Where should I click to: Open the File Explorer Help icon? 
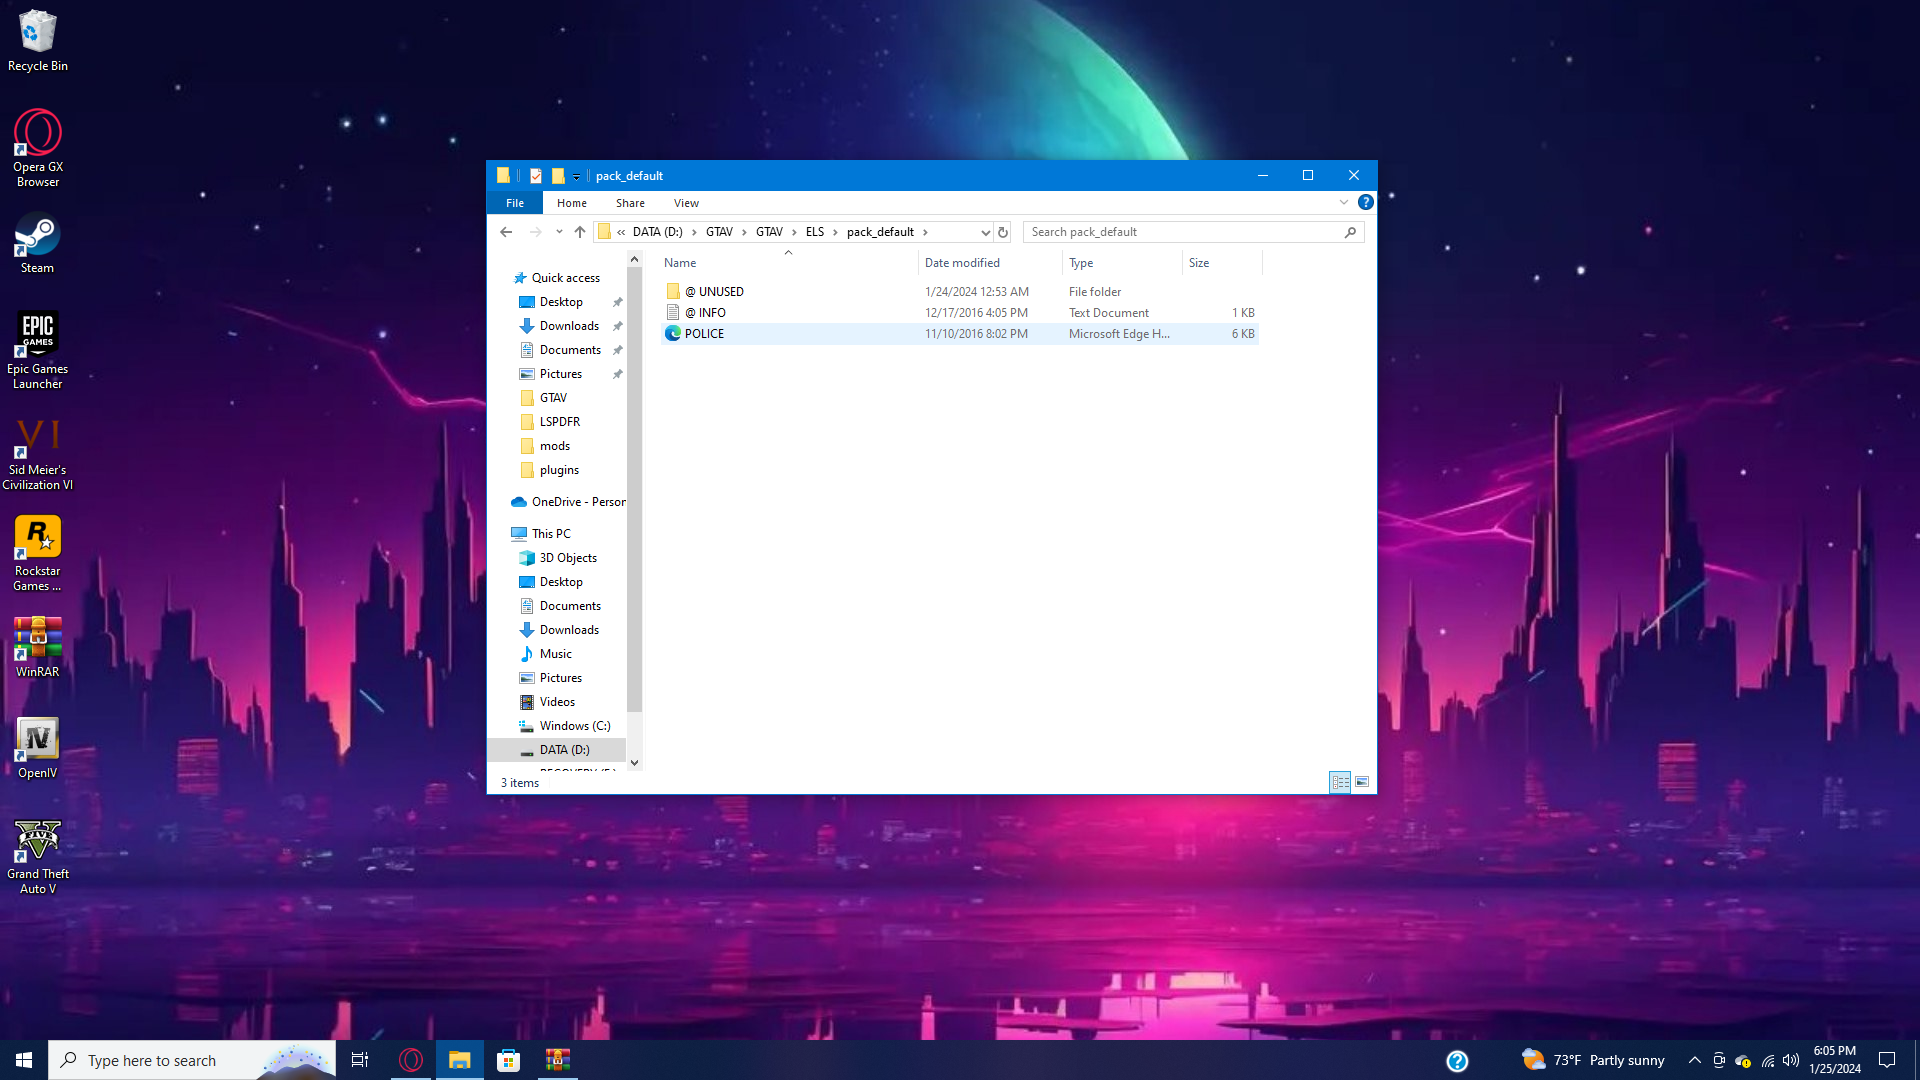tap(1366, 202)
